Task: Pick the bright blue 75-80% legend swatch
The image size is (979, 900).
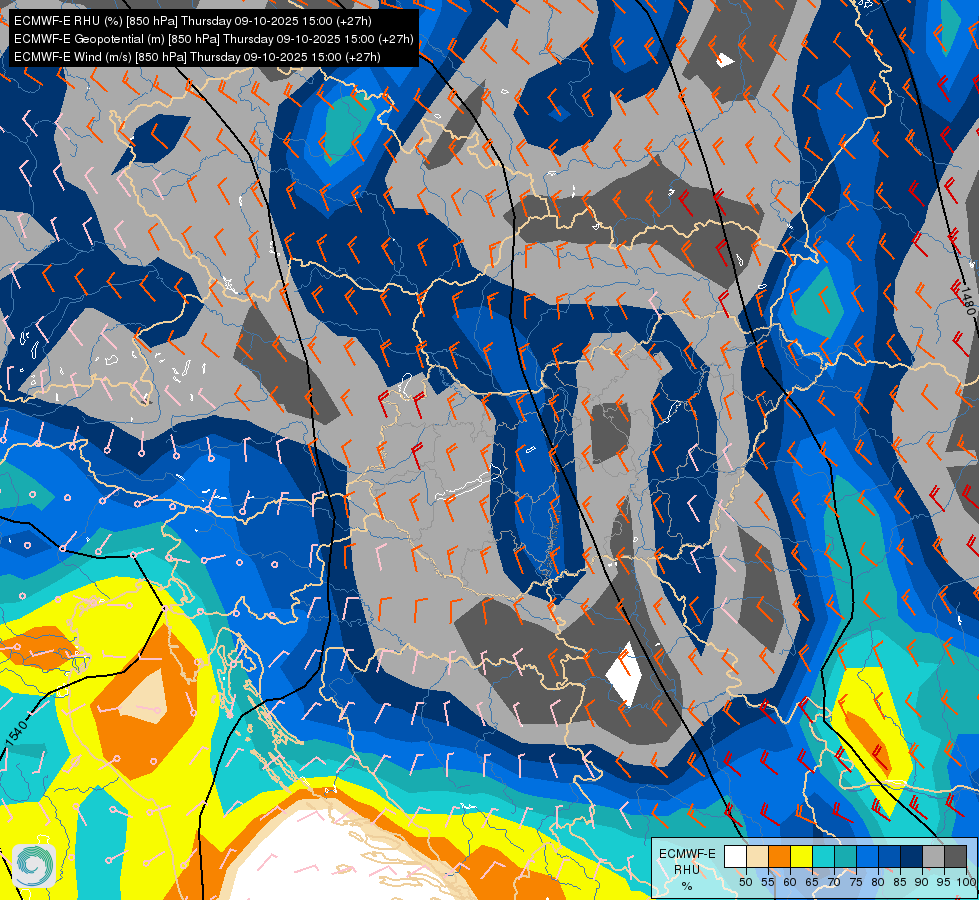Action: tap(867, 856)
